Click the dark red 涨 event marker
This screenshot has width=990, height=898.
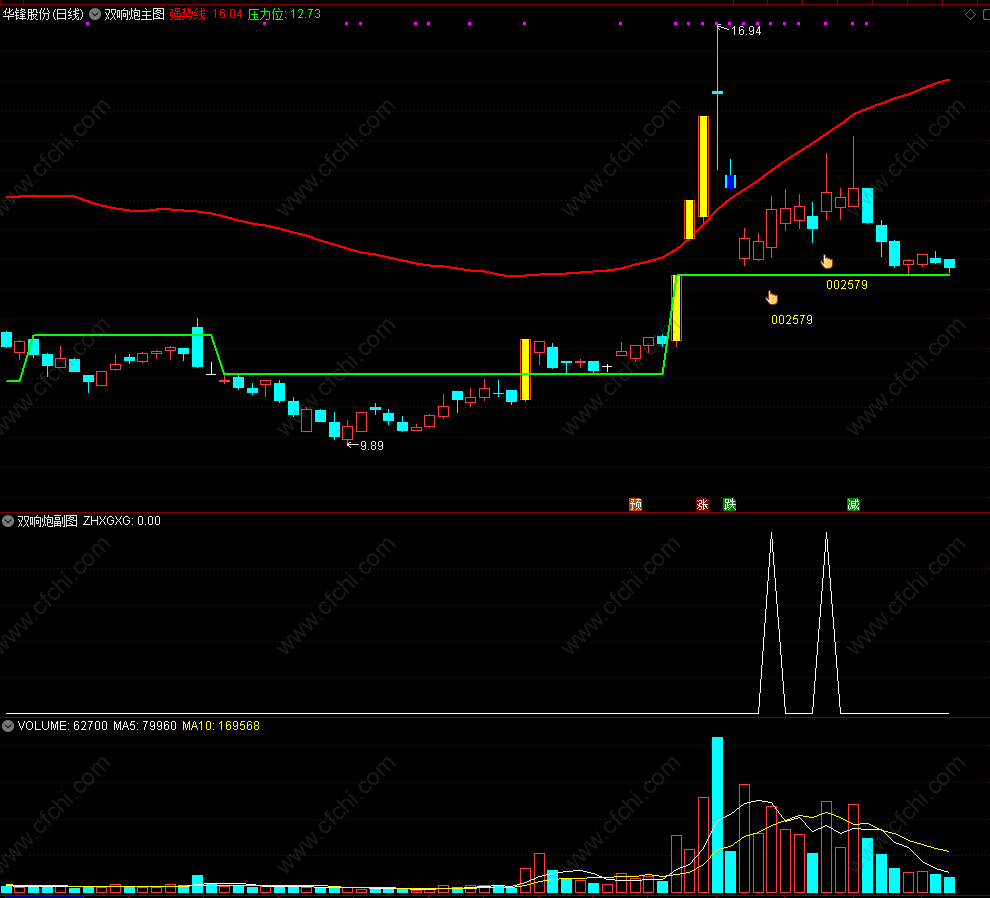[x=702, y=504]
